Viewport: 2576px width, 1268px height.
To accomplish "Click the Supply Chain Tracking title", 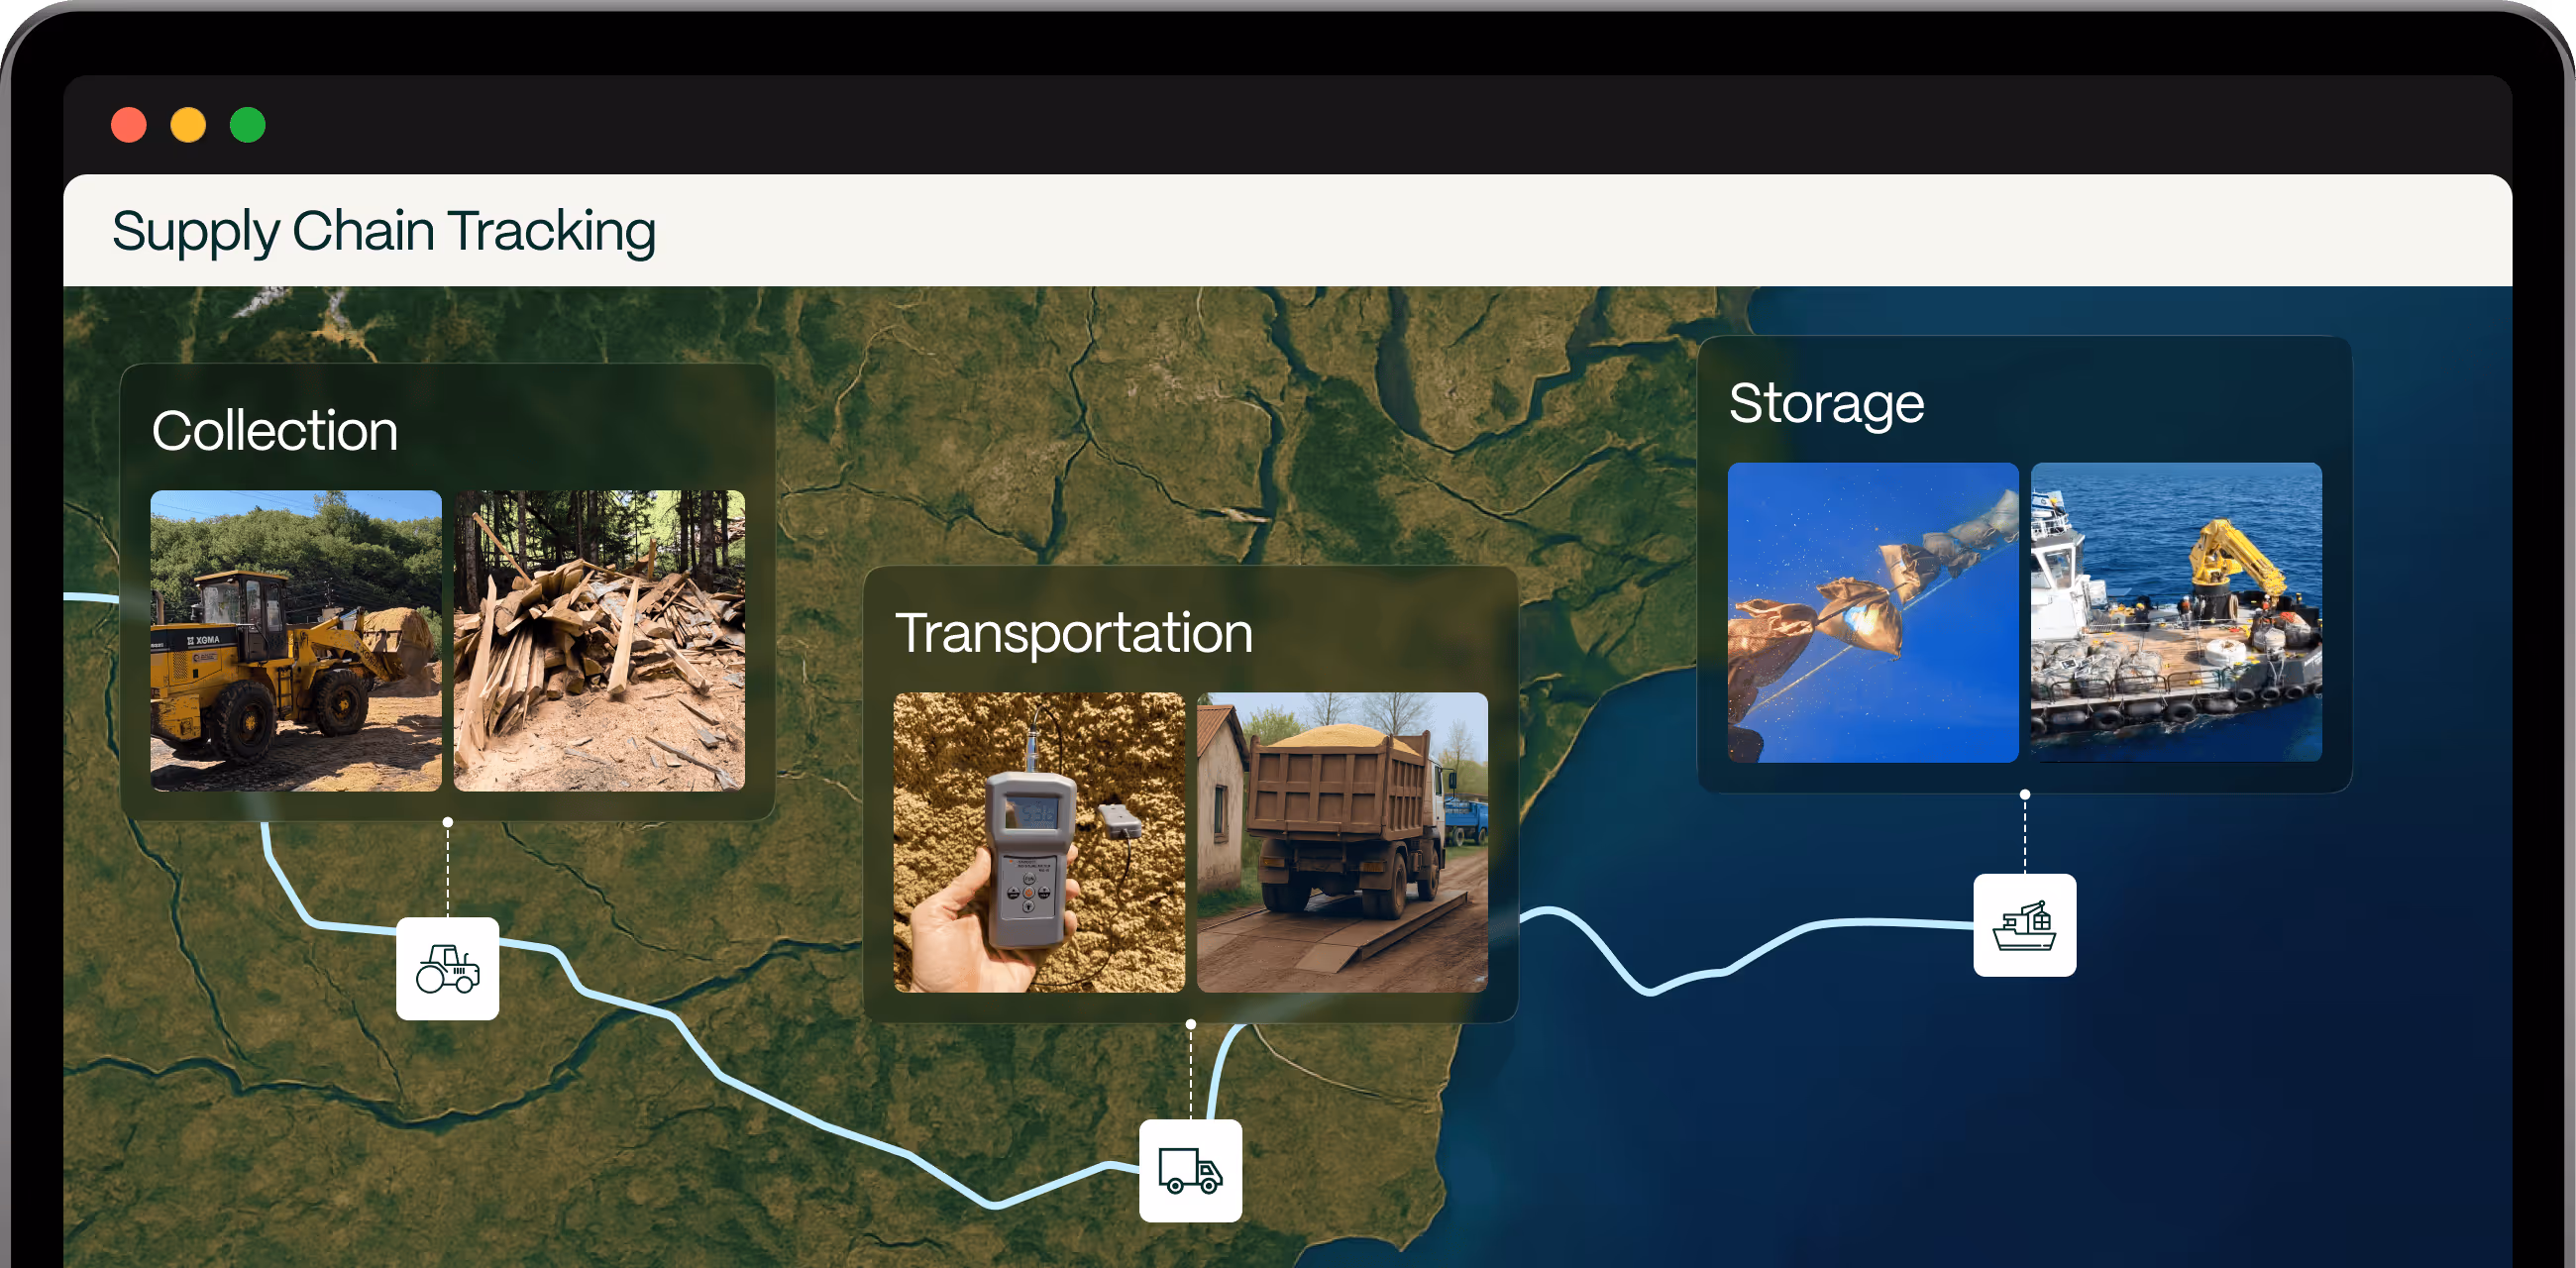I will (384, 232).
